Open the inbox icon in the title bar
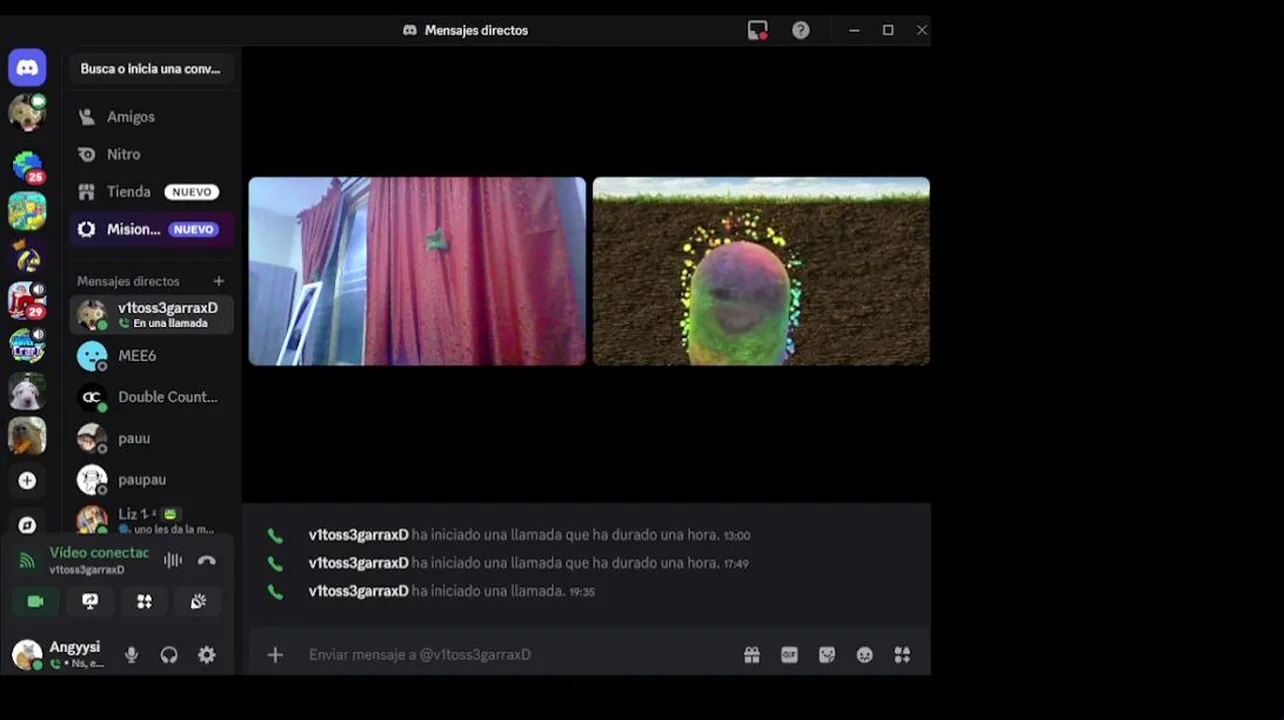Screen dimensions: 1284x720 click(x=758, y=30)
